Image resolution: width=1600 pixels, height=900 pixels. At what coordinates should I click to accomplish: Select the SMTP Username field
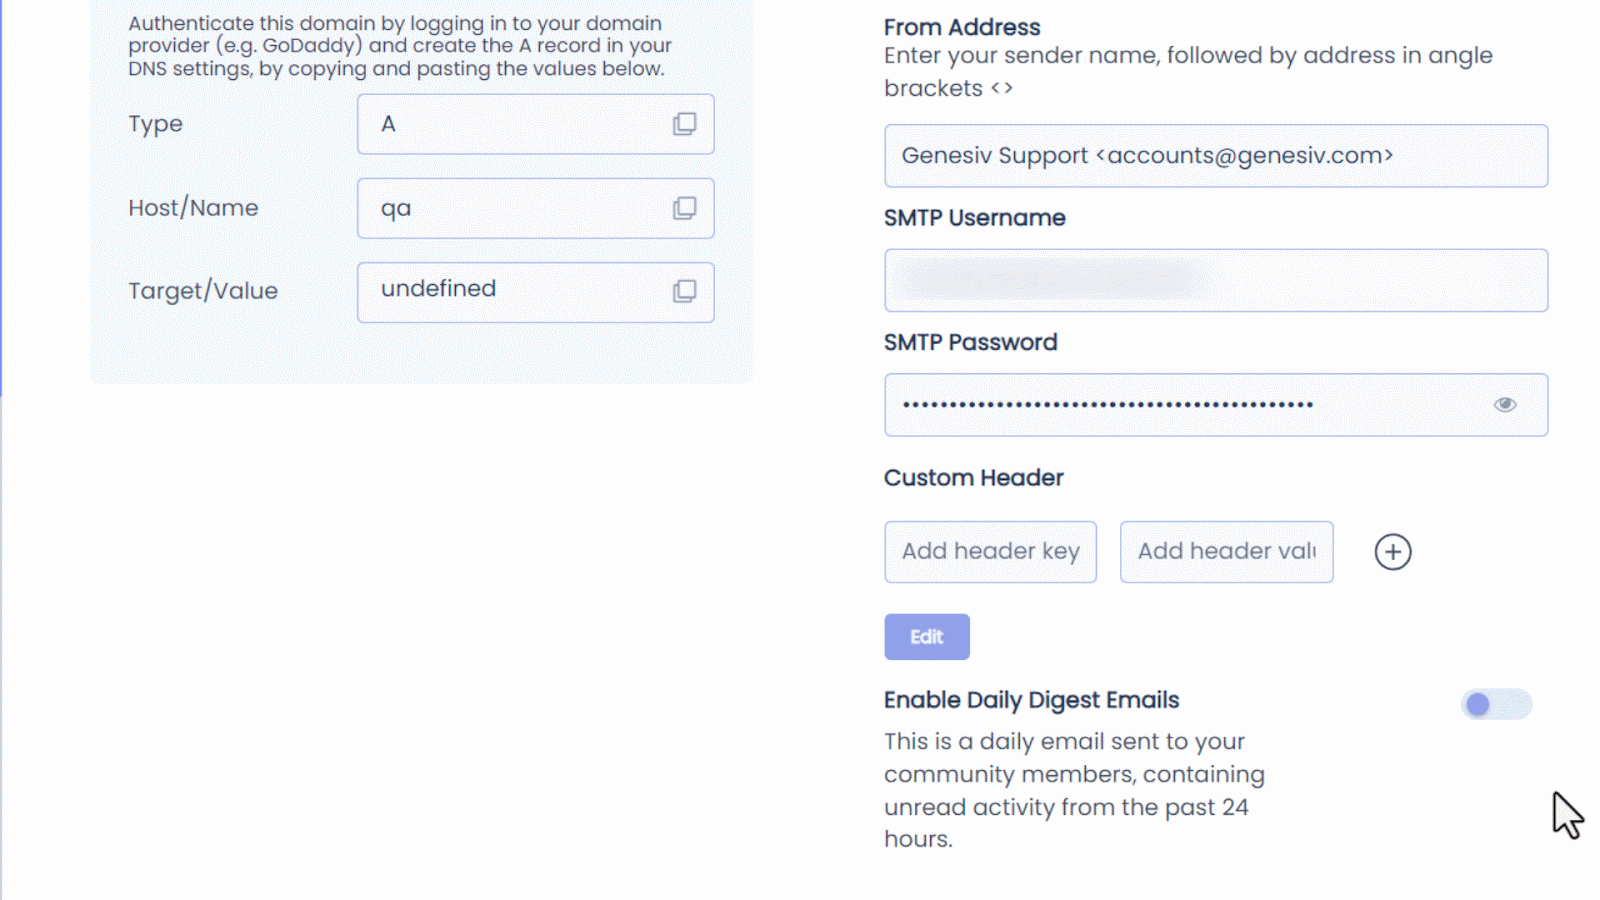[x=1216, y=280]
